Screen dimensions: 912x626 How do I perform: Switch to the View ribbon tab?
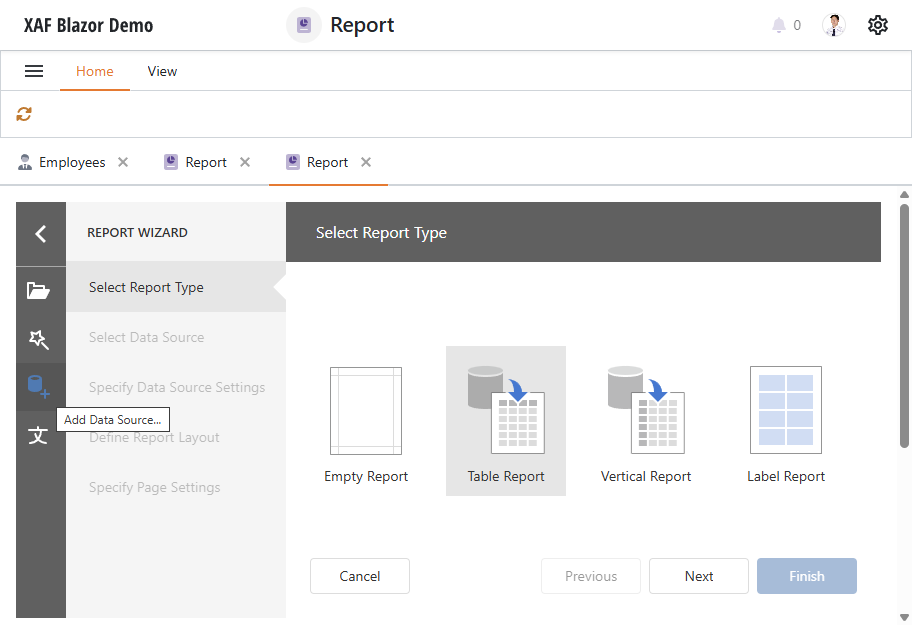(x=162, y=71)
